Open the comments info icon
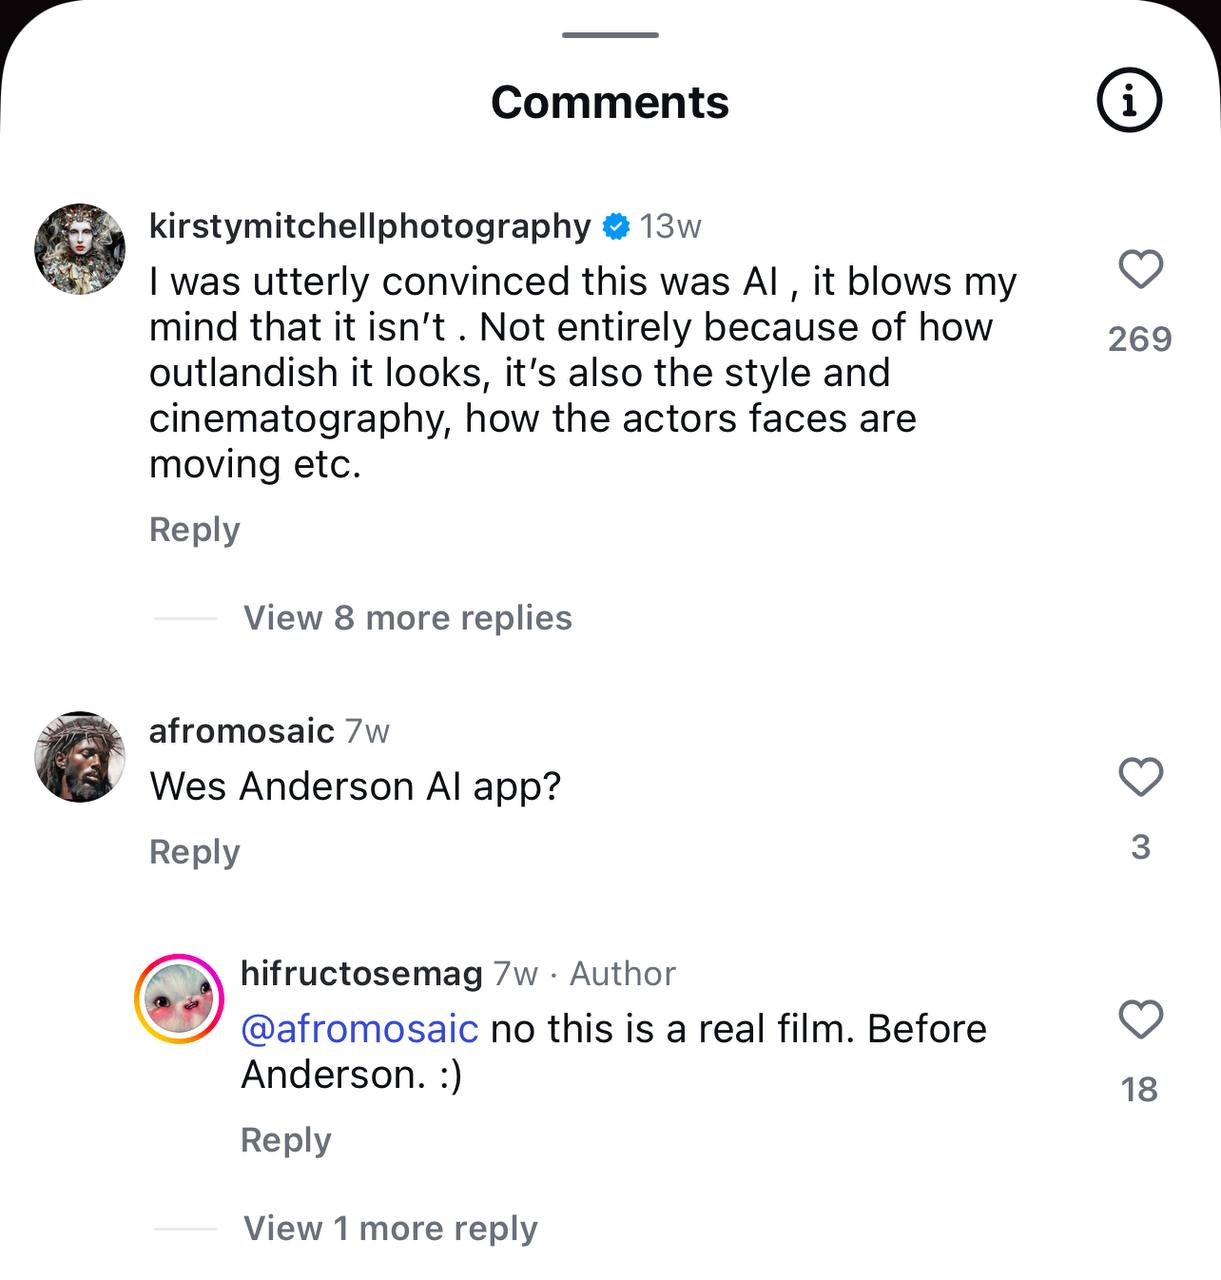The width and height of the screenshot is (1221, 1280). point(1129,100)
